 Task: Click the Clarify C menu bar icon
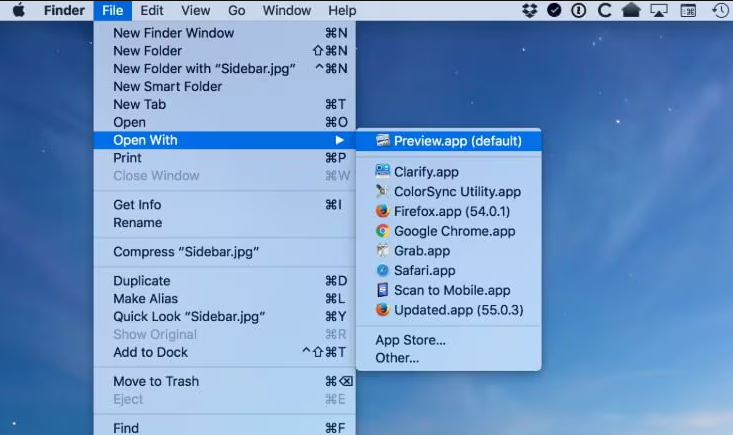click(604, 10)
